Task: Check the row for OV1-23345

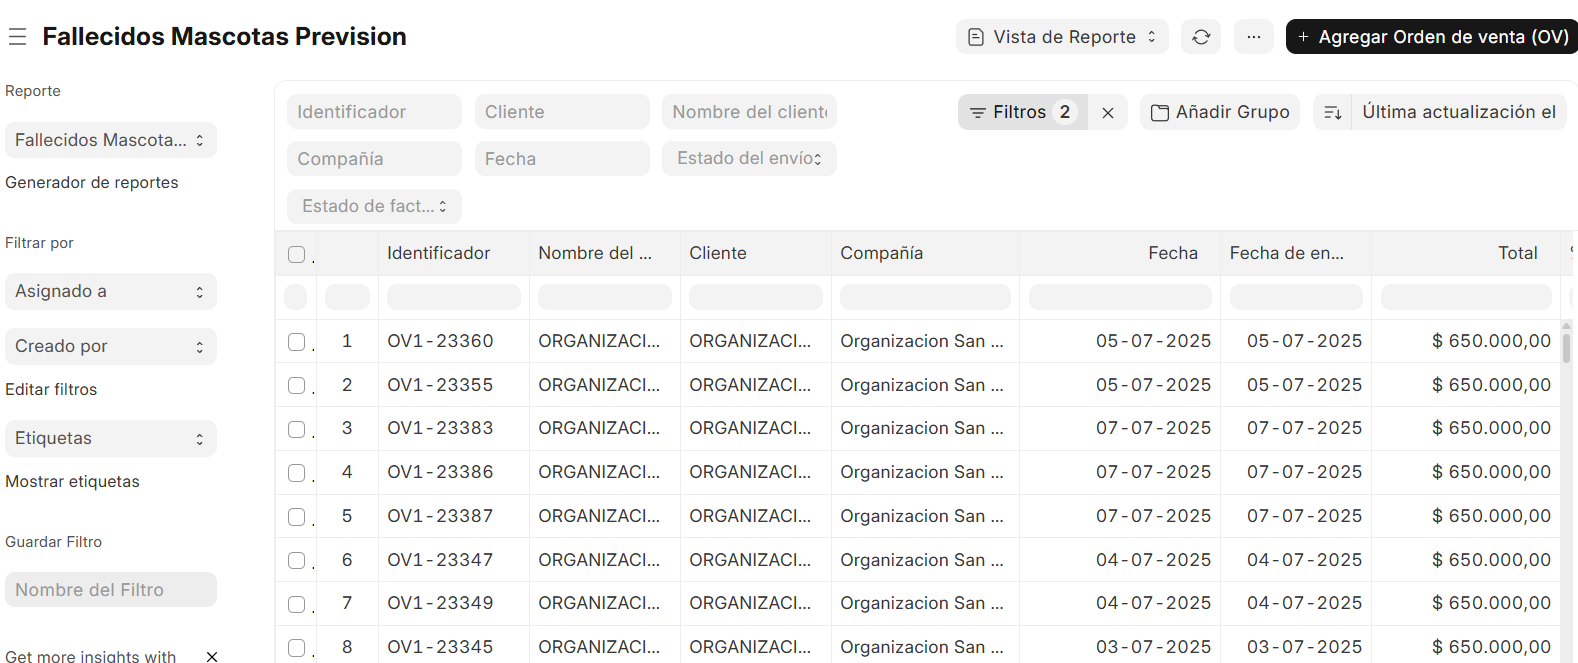Action: [x=296, y=648]
